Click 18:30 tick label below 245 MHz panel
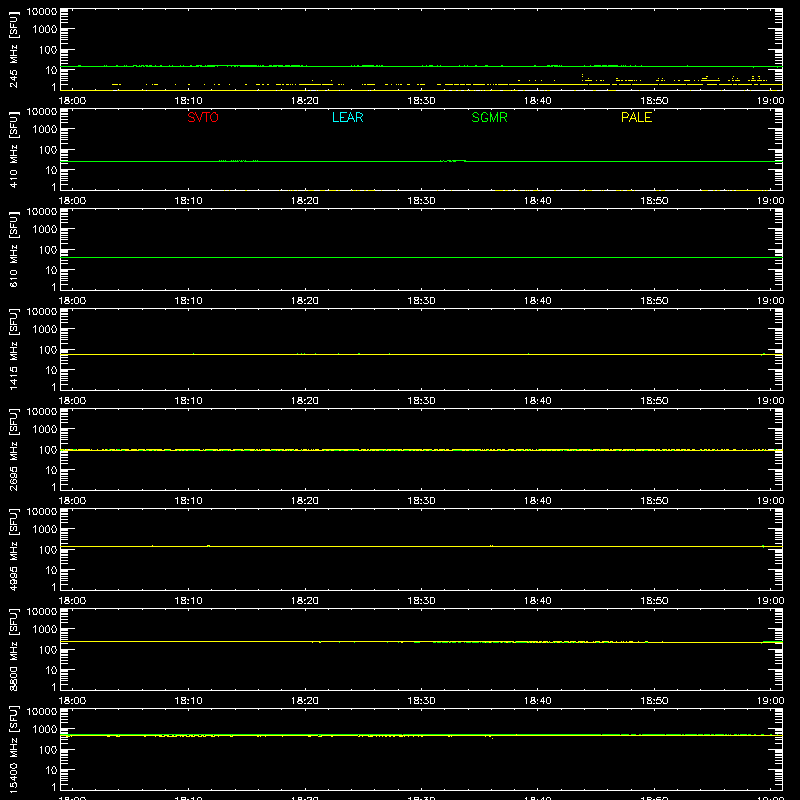 (x=421, y=101)
